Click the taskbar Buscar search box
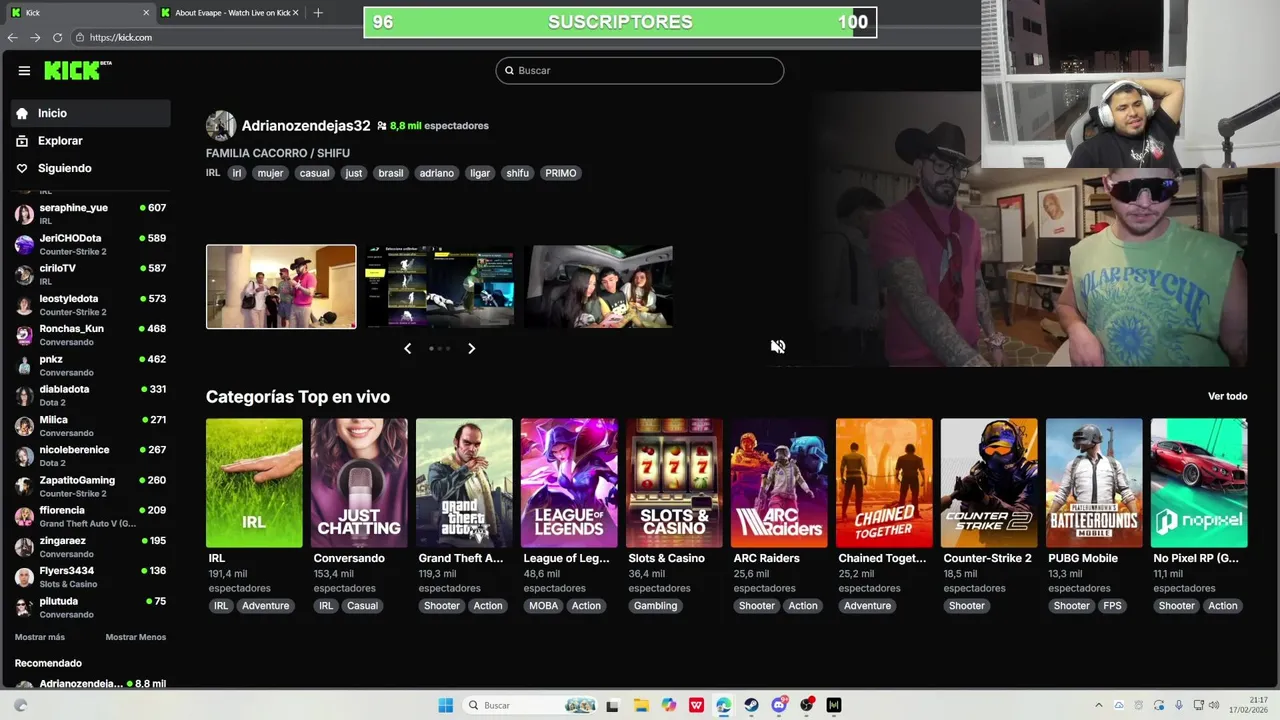1280x720 pixels. click(x=532, y=705)
